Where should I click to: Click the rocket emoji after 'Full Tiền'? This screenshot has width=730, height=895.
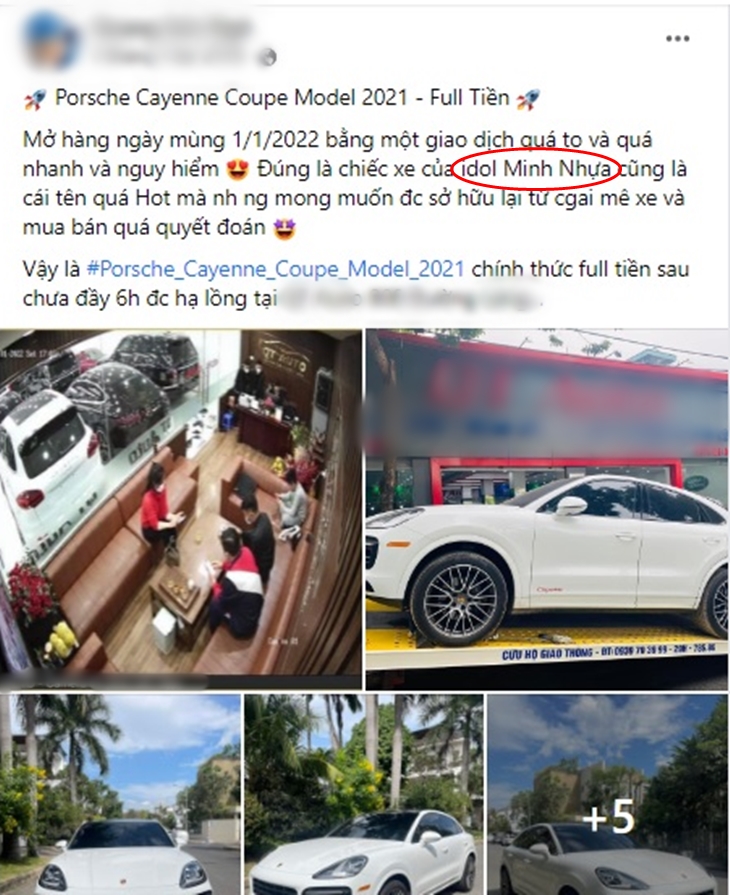tap(527, 99)
